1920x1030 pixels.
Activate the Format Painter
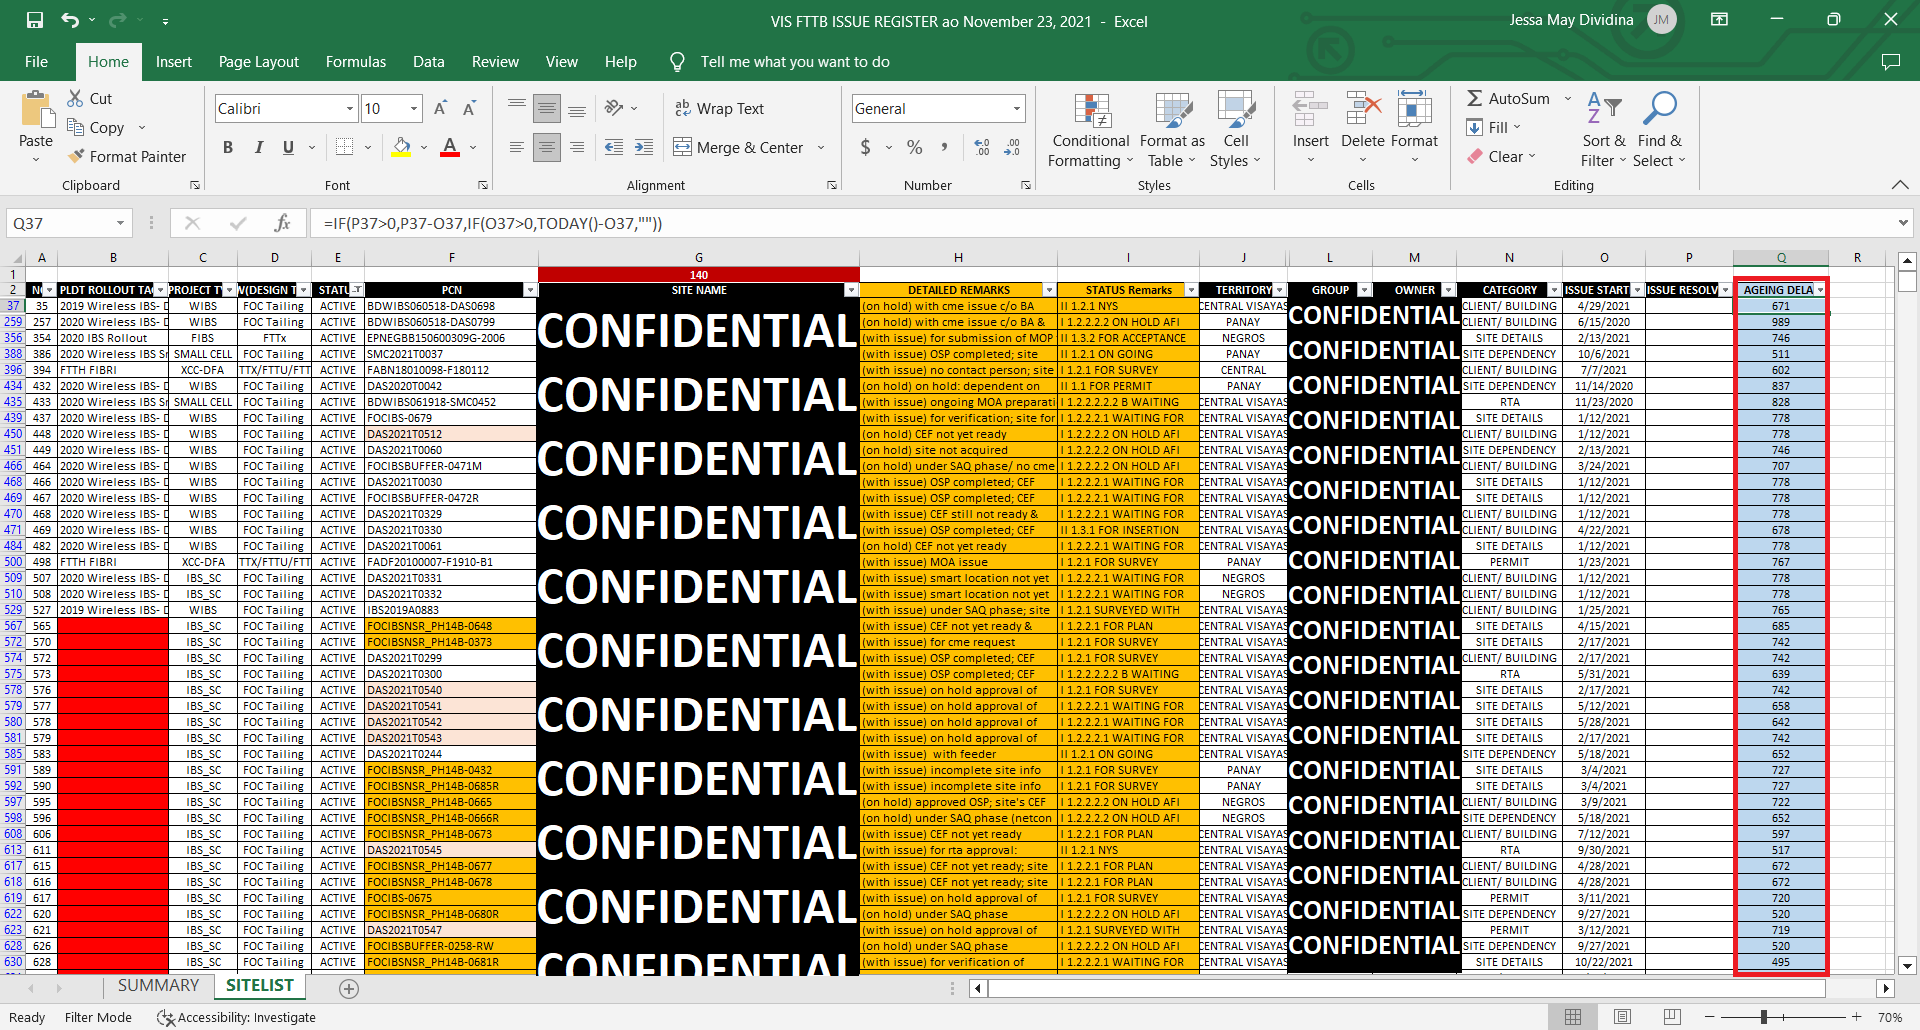(x=127, y=156)
